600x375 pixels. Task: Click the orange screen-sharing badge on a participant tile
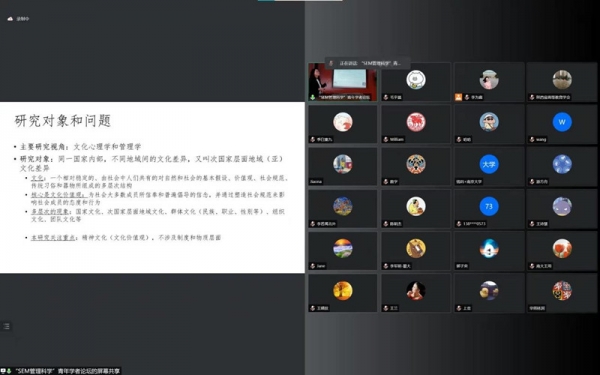(458, 97)
